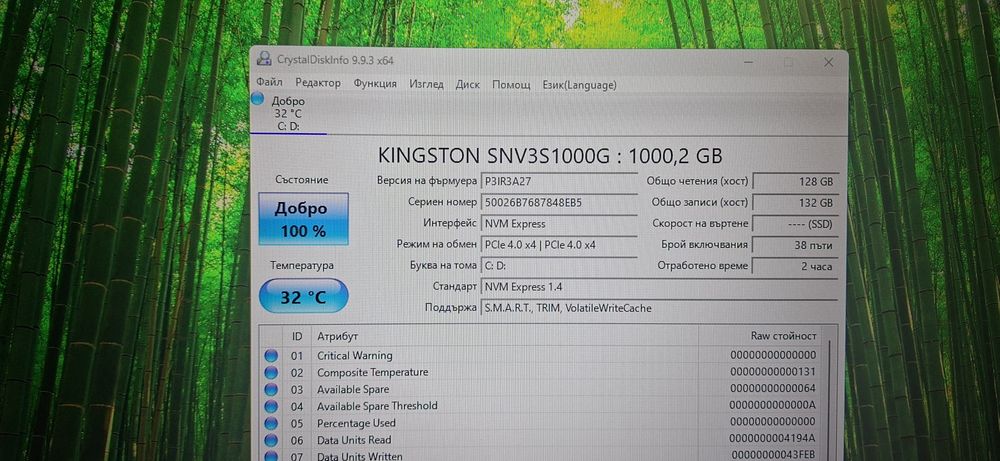Select the Percentage Used attribute row
This screenshot has height=461, width=1000.
point(541,423)
